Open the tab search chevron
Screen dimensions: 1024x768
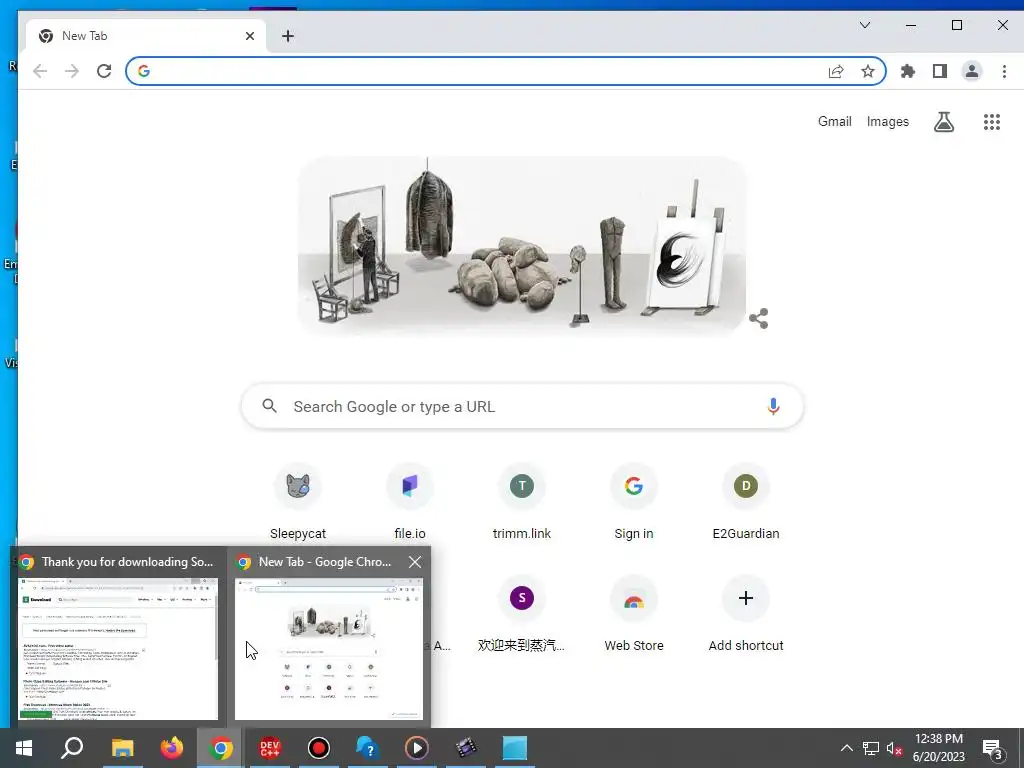click(865, 25)
